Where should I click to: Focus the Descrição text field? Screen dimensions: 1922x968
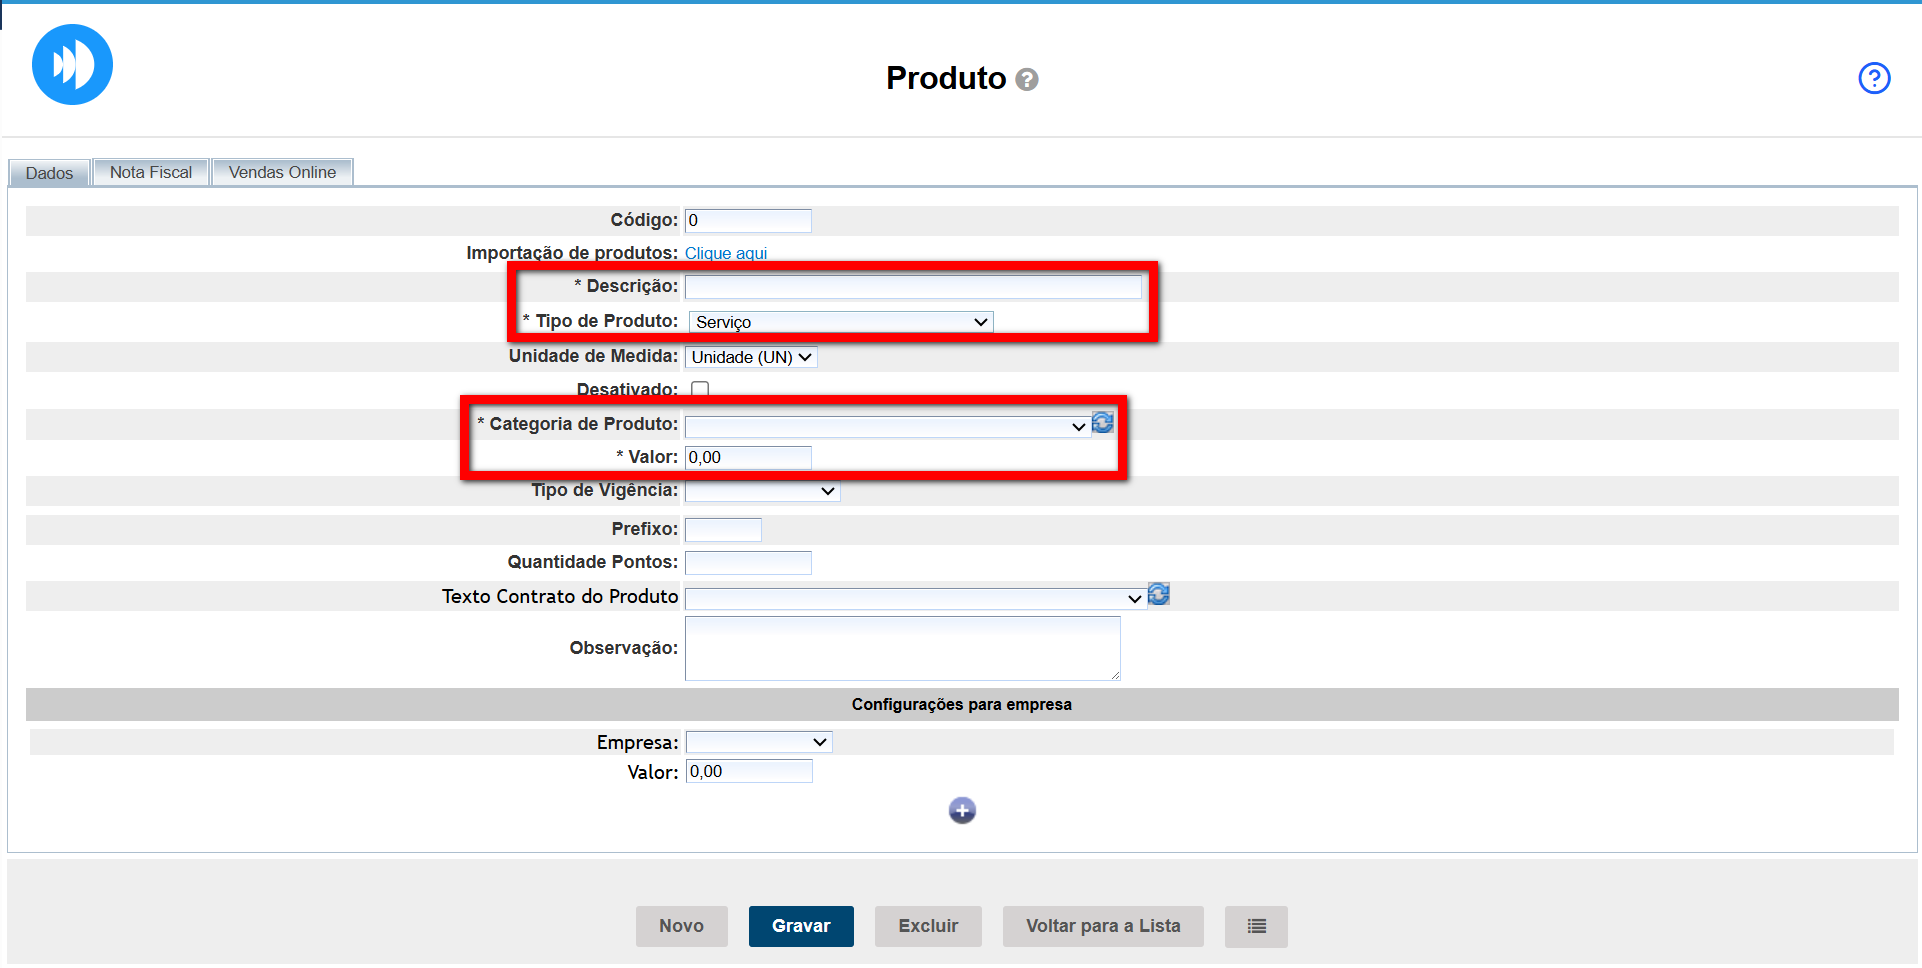912,287
